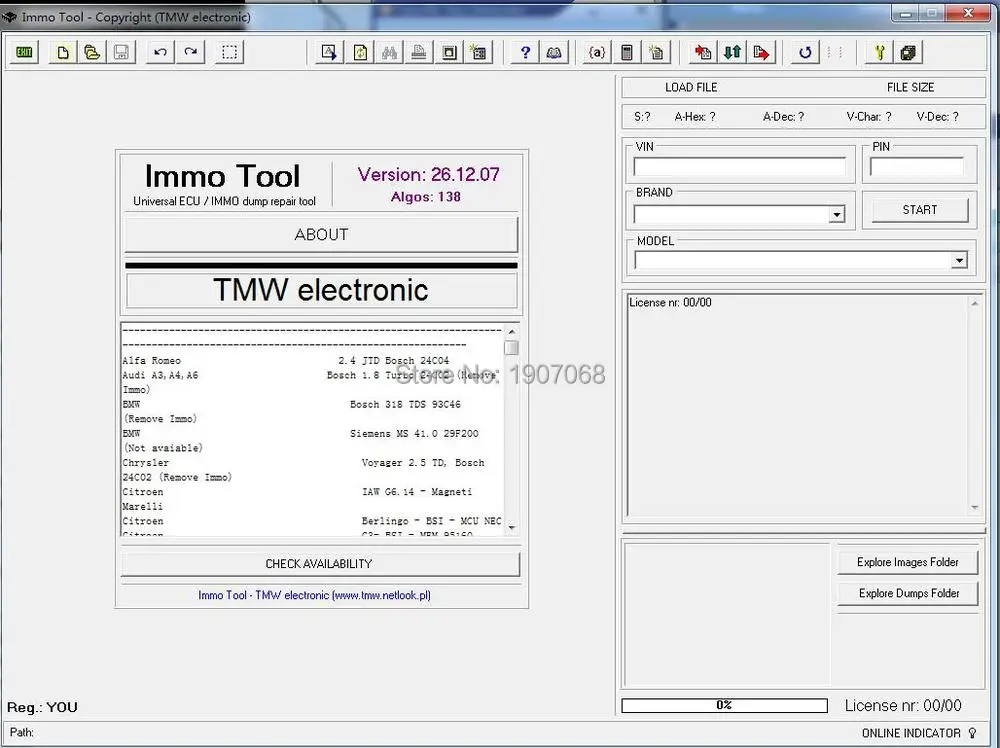Undo with the left curved arrow icon
This screenshot has height=748, width=1000.
tap(160, 52)
